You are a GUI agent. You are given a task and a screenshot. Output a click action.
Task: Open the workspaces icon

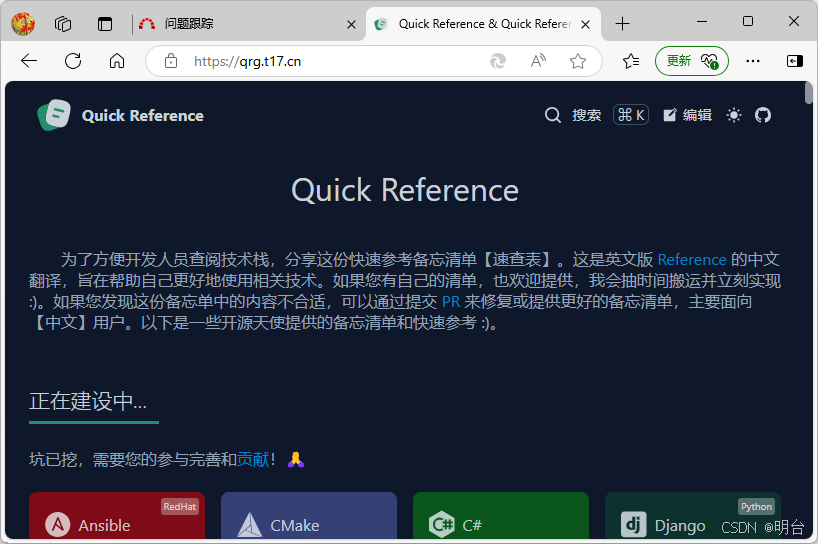point(63,24)
